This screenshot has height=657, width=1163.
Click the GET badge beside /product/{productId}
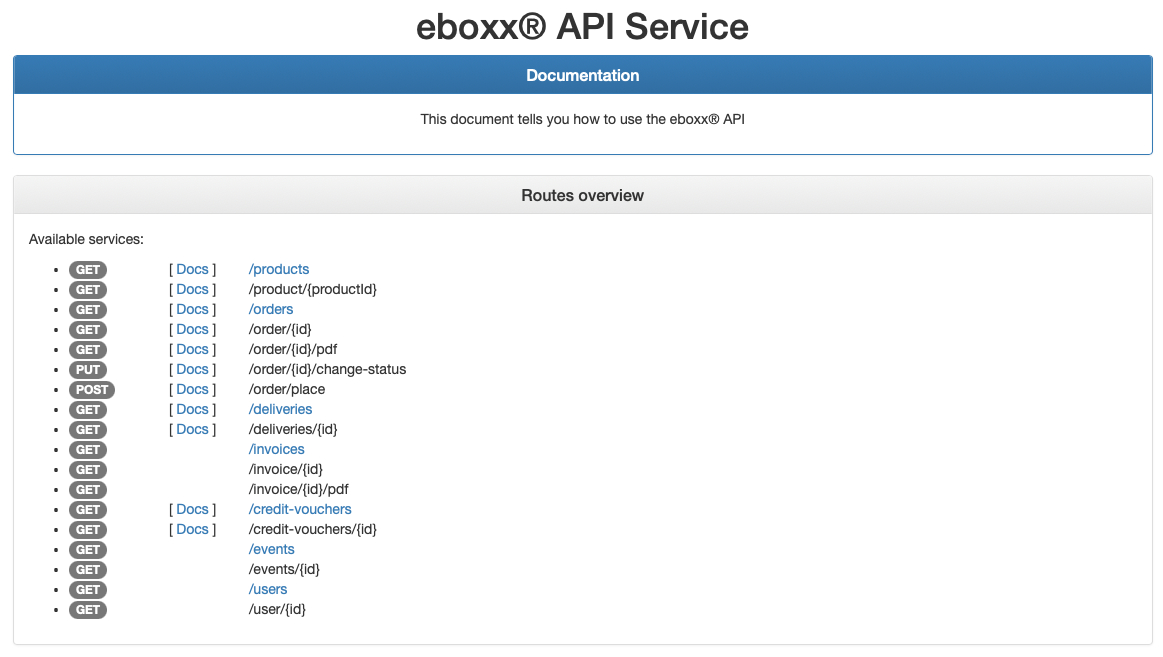point(88,290)
